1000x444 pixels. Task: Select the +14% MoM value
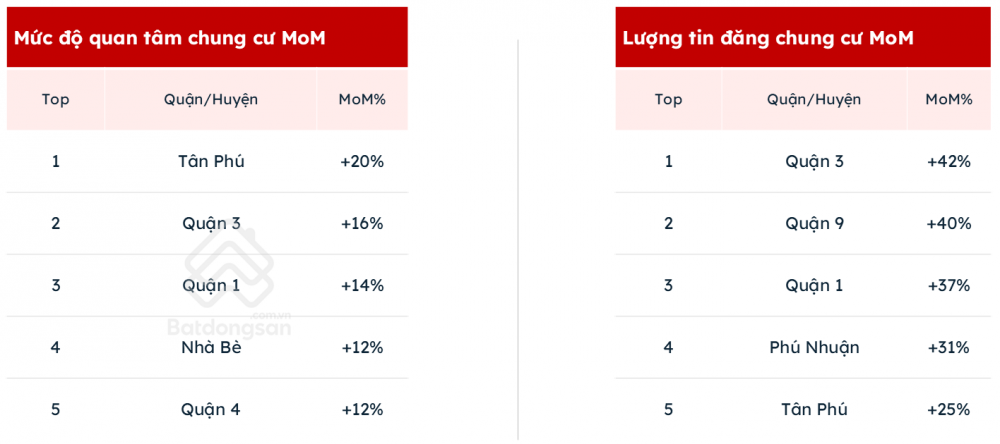362,285
